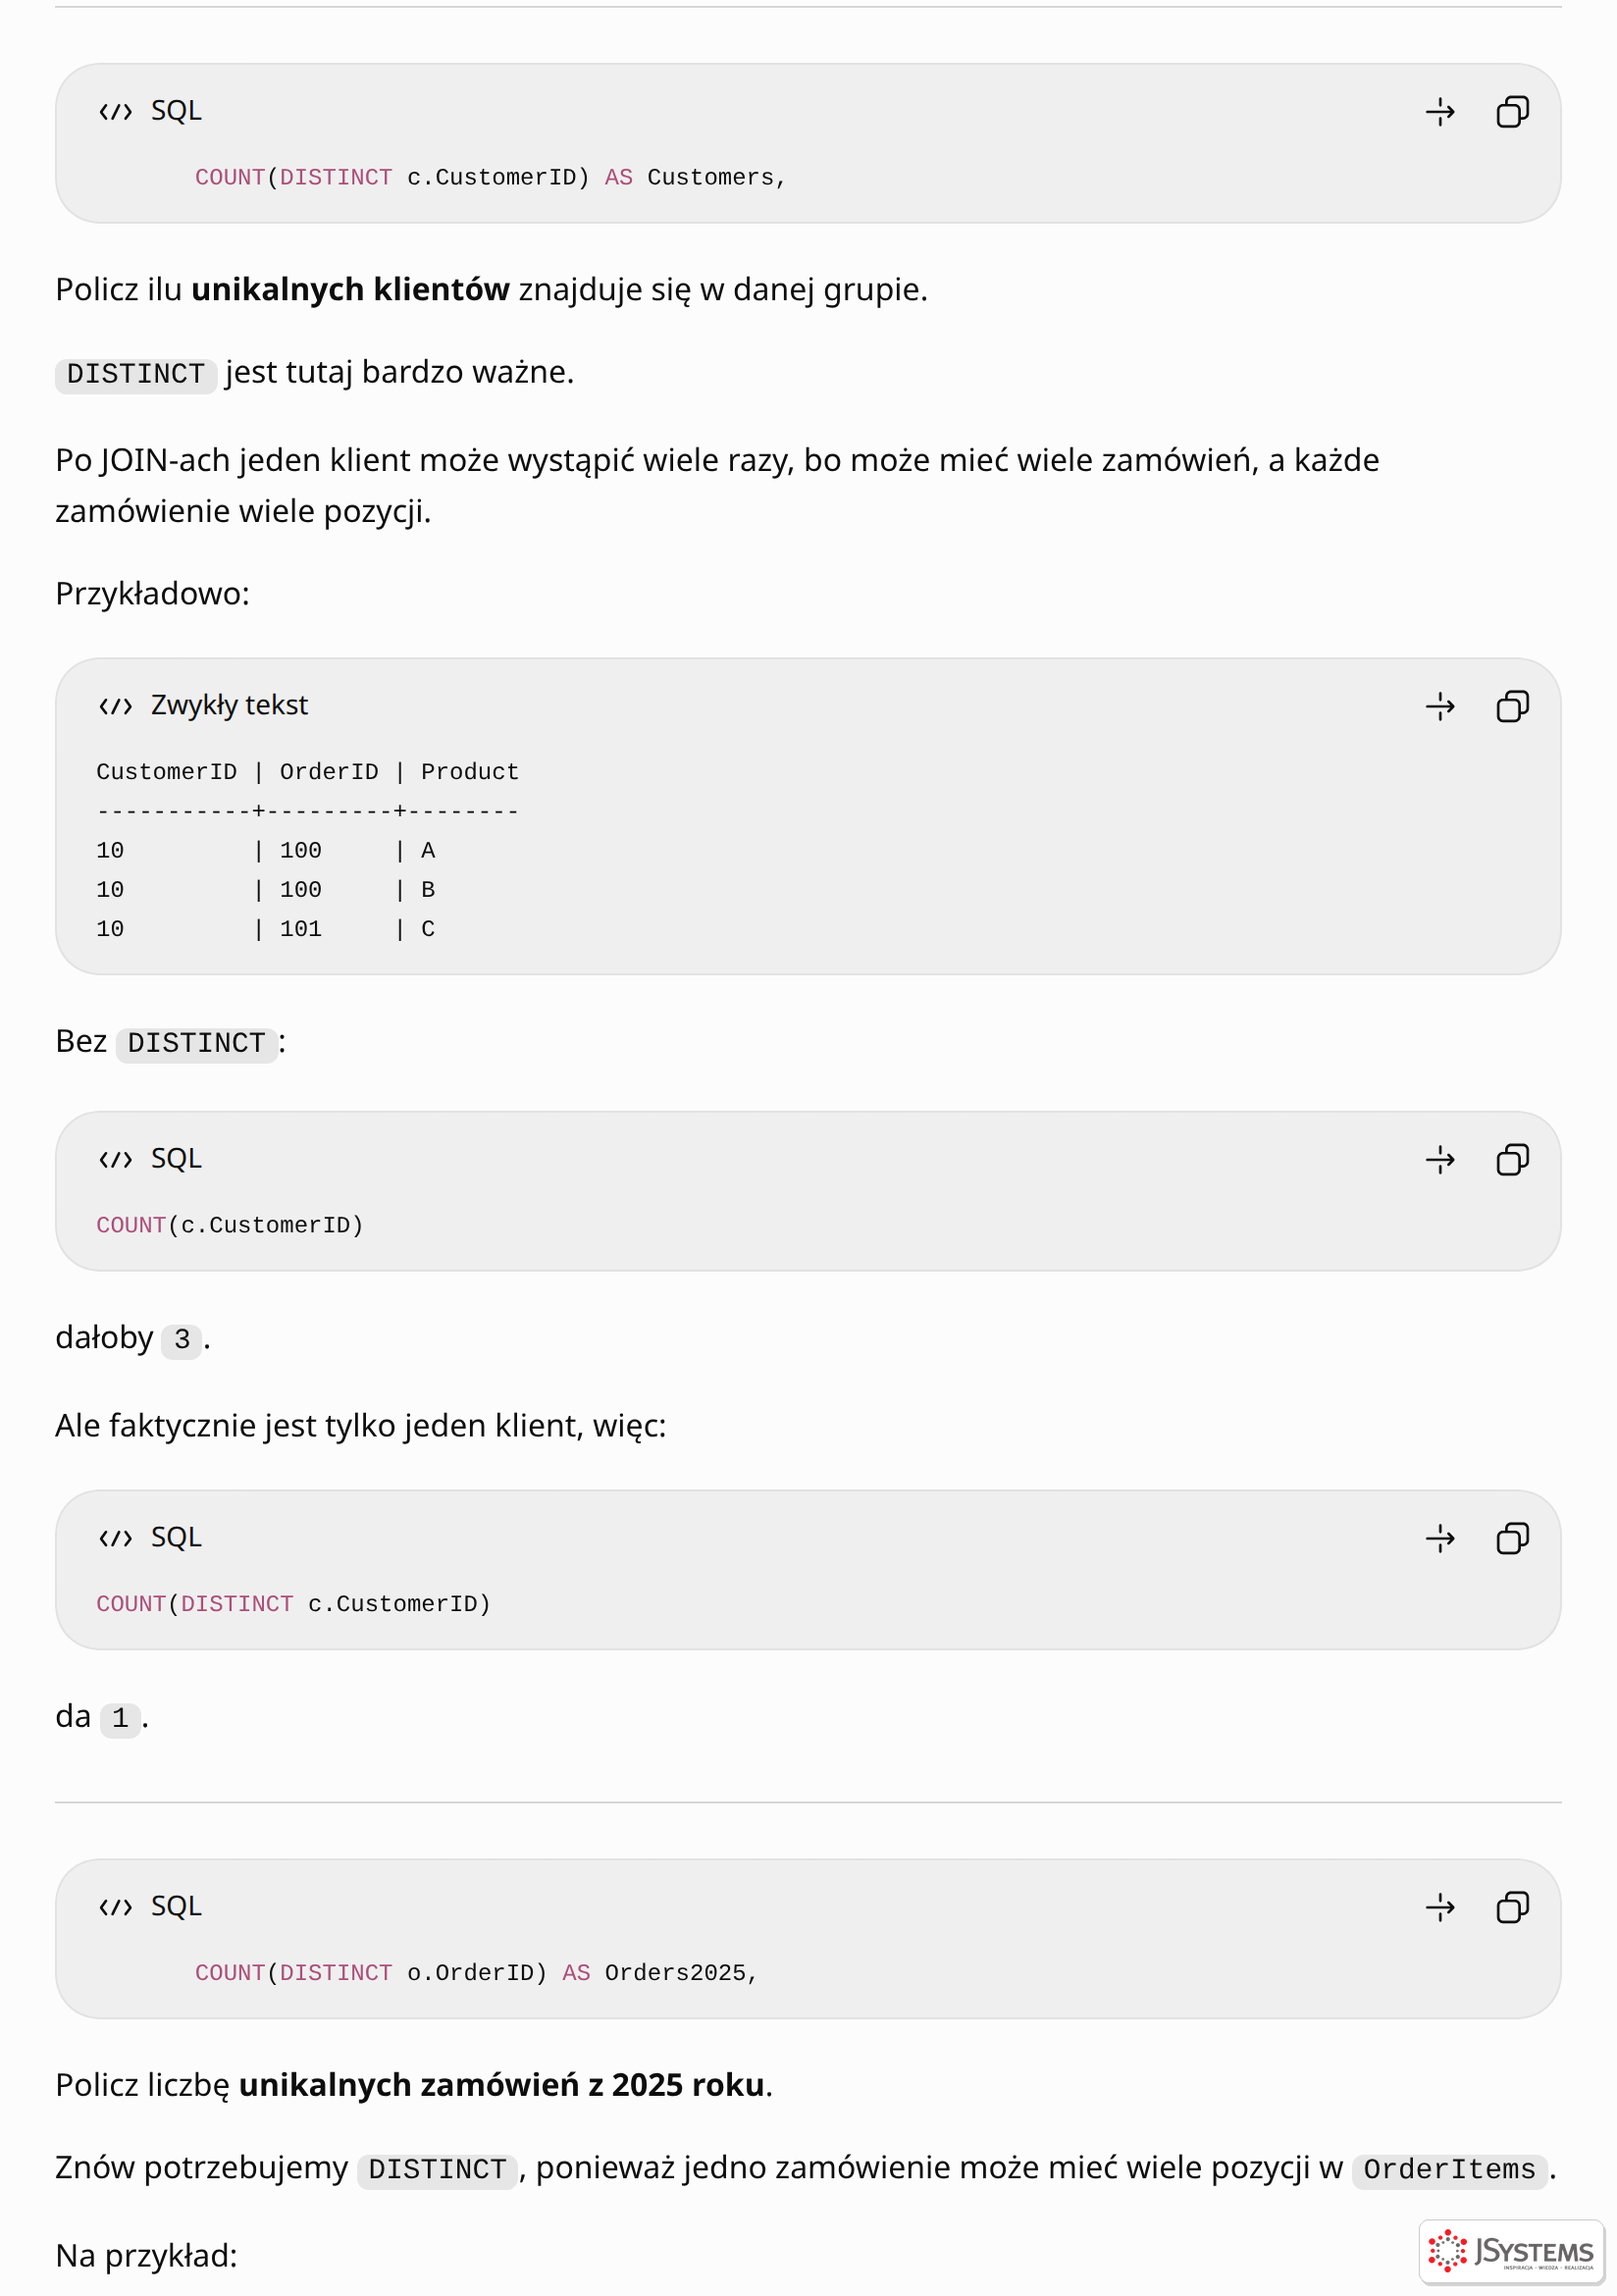Image resolution: width=1617 pixels, height=2296 pixels.
Task: Toggle wrap on the Zwykły tekst block
Action: (1440, 707)
